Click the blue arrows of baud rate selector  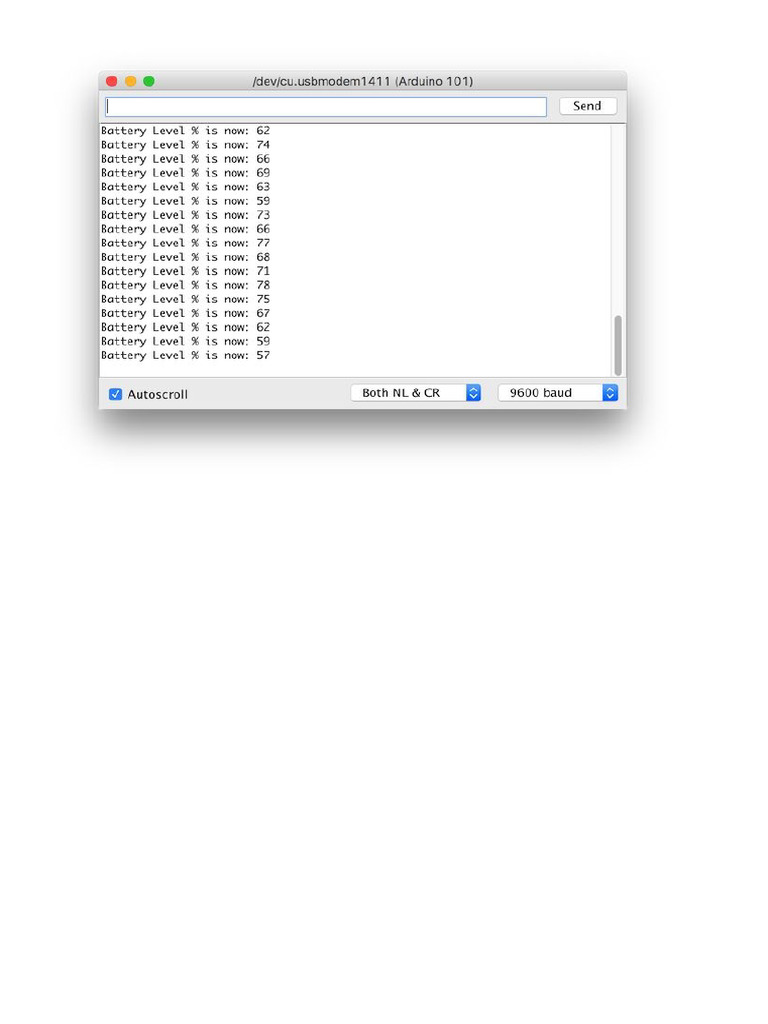coord(610,392)
